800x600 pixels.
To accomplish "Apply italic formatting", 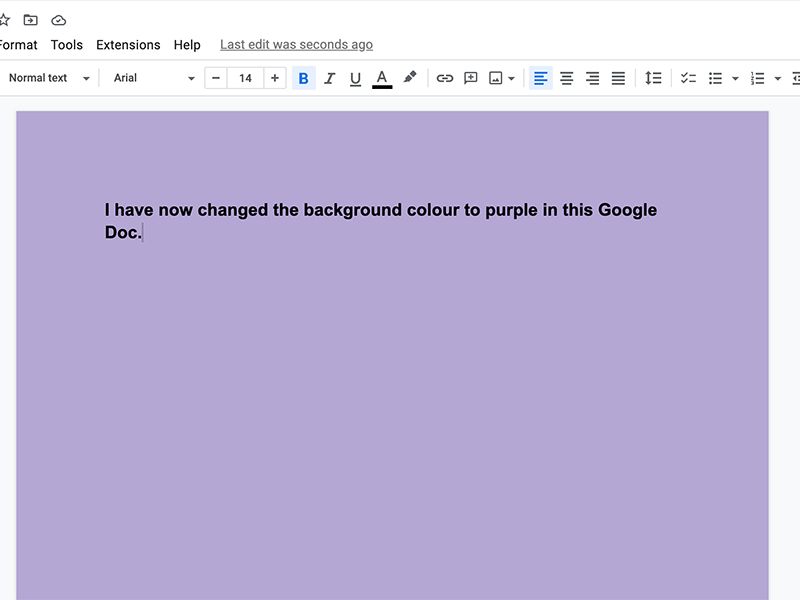I will [x=329, y=78].
